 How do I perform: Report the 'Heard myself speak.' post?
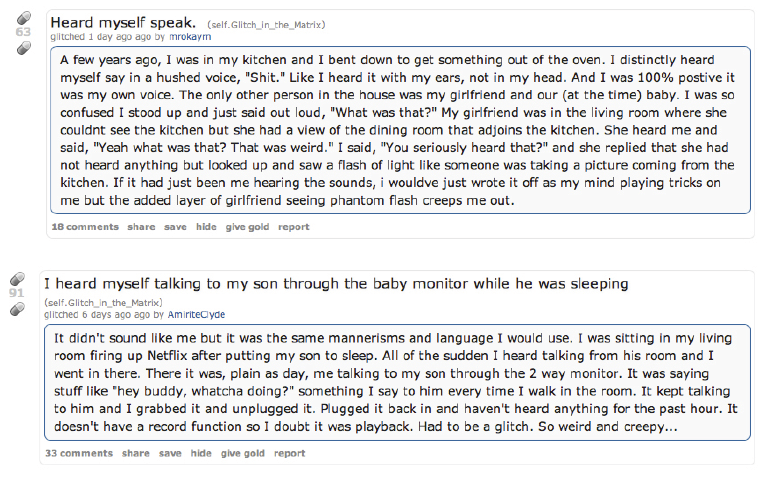point(294,227)
